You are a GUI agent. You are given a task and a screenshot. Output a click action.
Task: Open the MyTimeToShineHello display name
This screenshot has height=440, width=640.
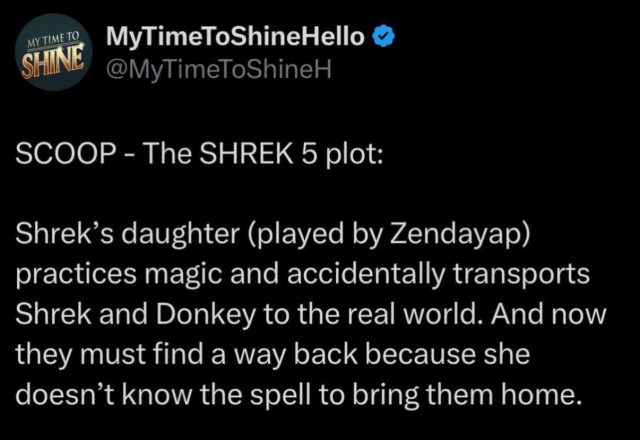[x=235, y=36]
